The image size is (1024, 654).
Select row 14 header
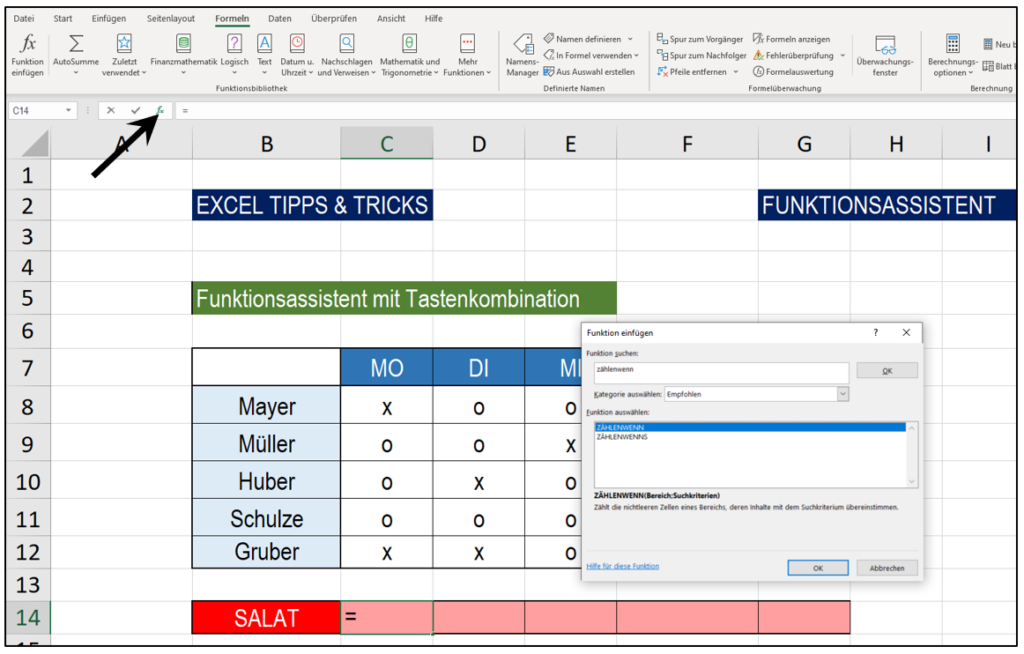click(27, 617)
